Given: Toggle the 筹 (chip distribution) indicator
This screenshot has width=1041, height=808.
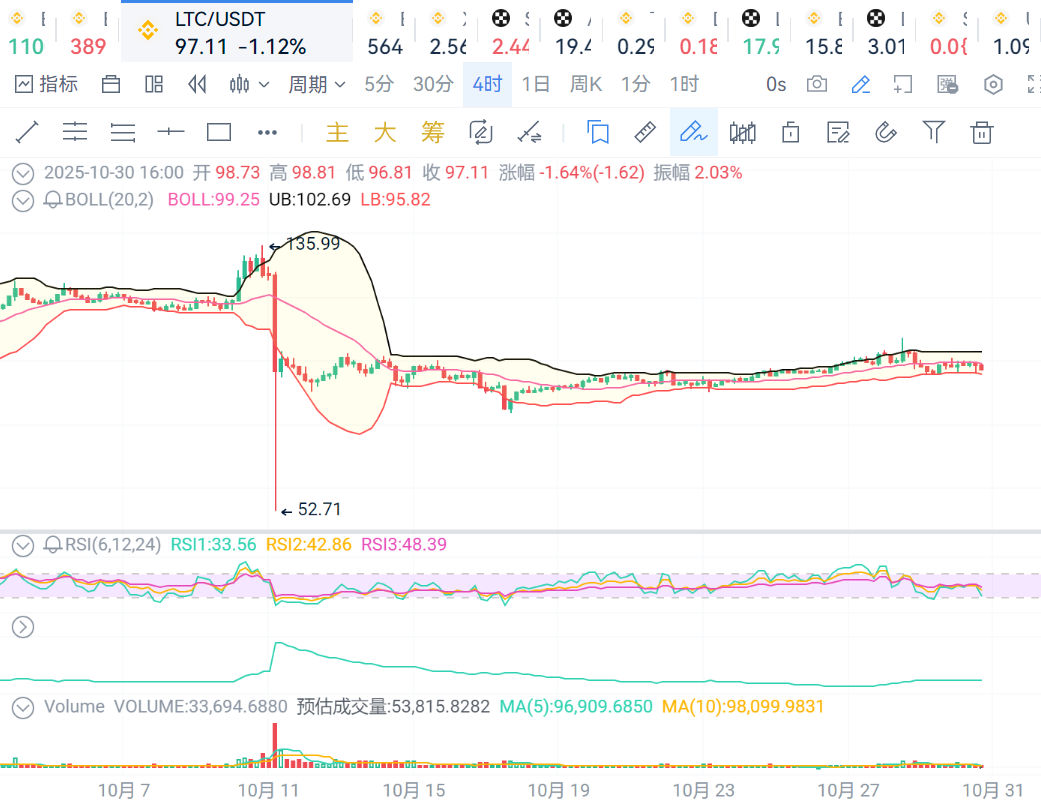Looking at the screenshot, I should 432,132.
